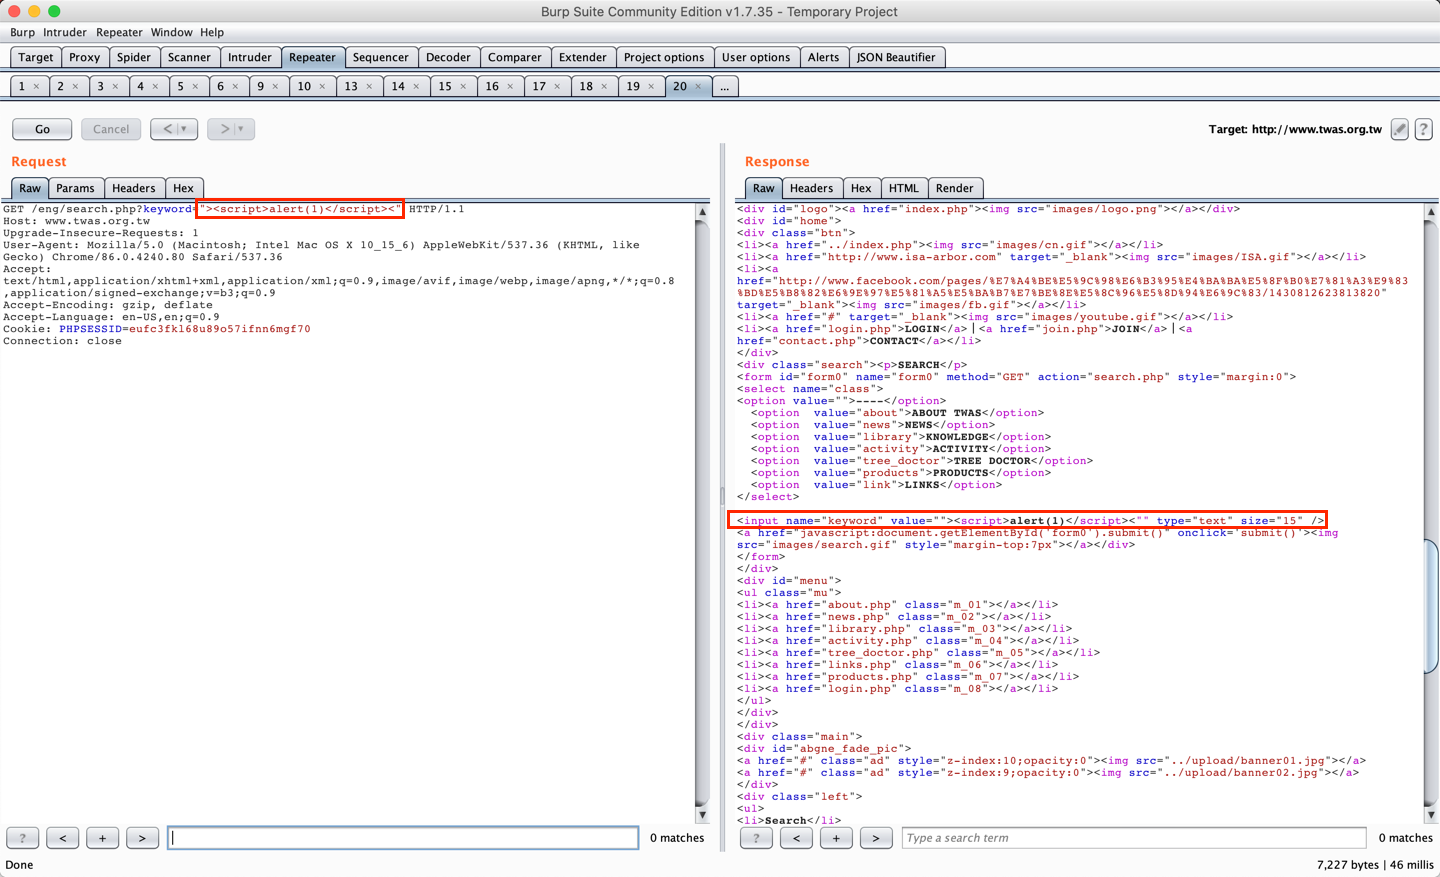Click the Host header line in request
1440x877 pixels.
(x=77, y=221)
